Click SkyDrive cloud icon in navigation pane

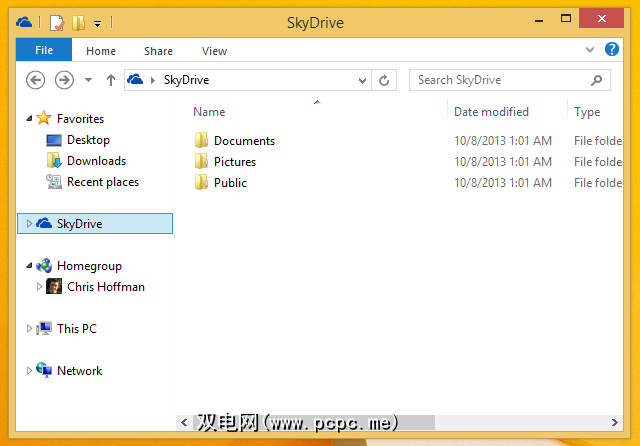(x=44, y=223)
